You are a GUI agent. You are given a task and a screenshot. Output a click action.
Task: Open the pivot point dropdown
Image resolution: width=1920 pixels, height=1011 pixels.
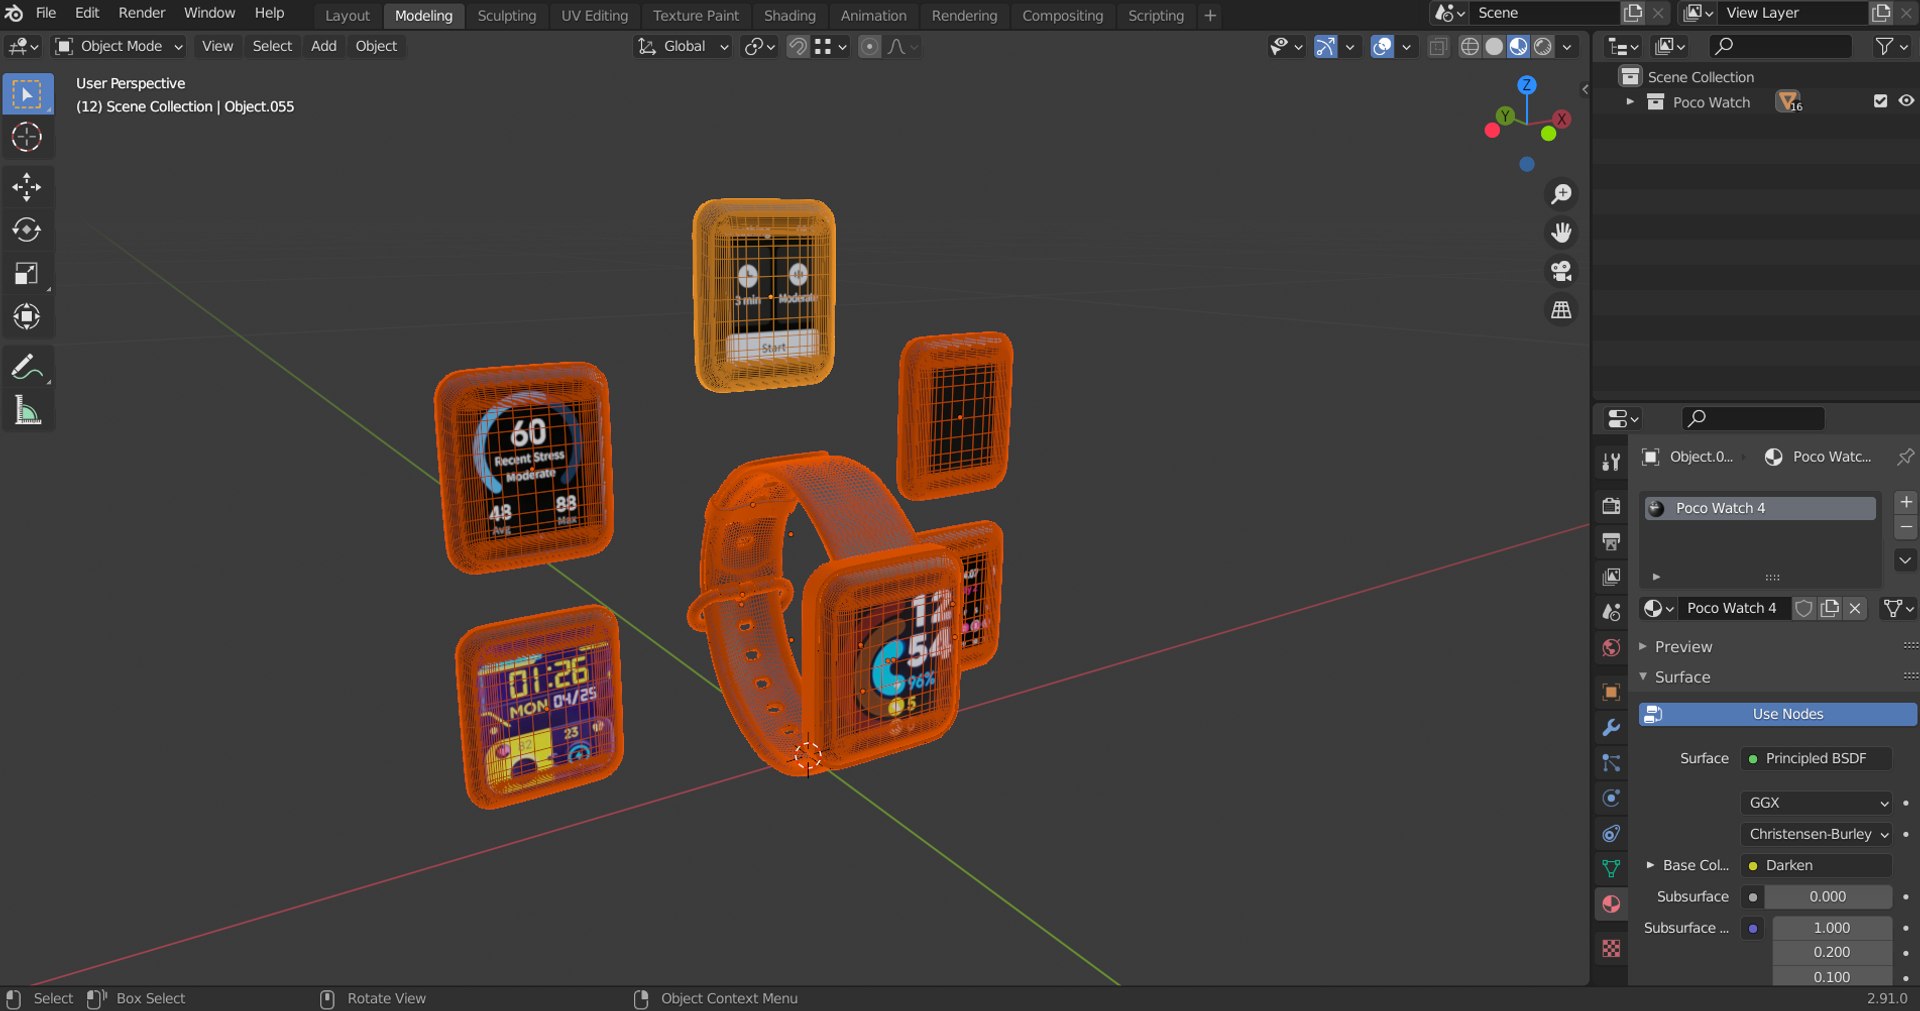pos(759,46)
